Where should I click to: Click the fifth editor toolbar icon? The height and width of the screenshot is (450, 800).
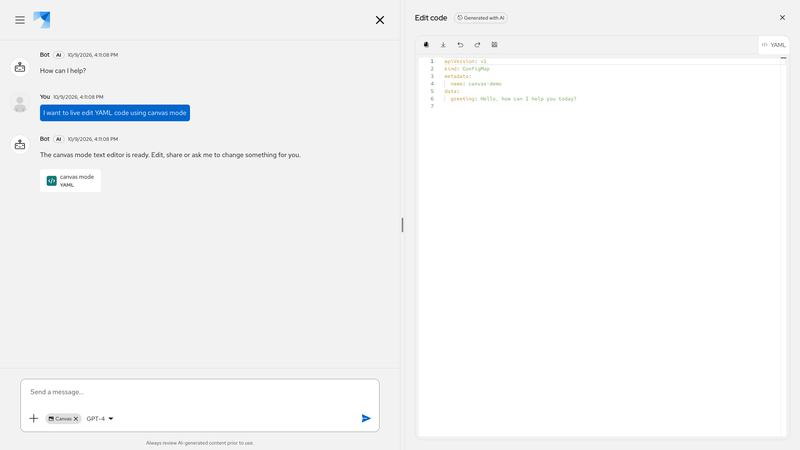tap(494, 45)
